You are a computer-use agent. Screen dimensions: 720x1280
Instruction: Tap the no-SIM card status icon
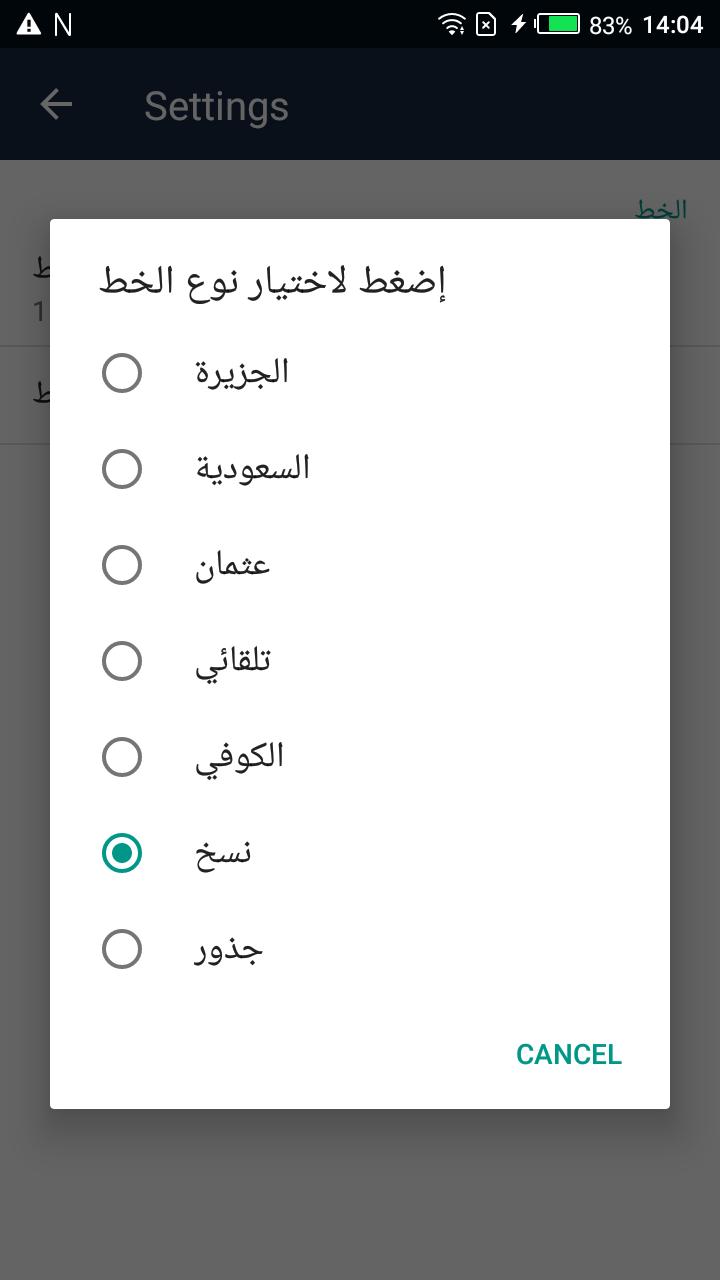click(x=486, y=24)
